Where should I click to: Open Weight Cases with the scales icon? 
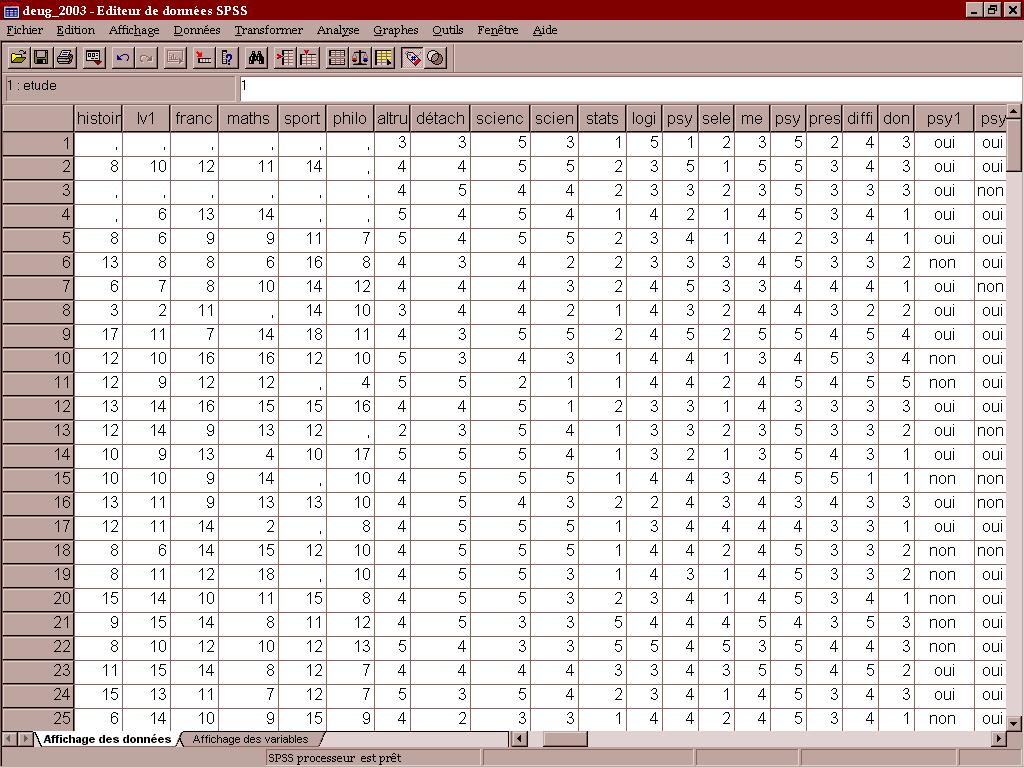click(360, 57)
